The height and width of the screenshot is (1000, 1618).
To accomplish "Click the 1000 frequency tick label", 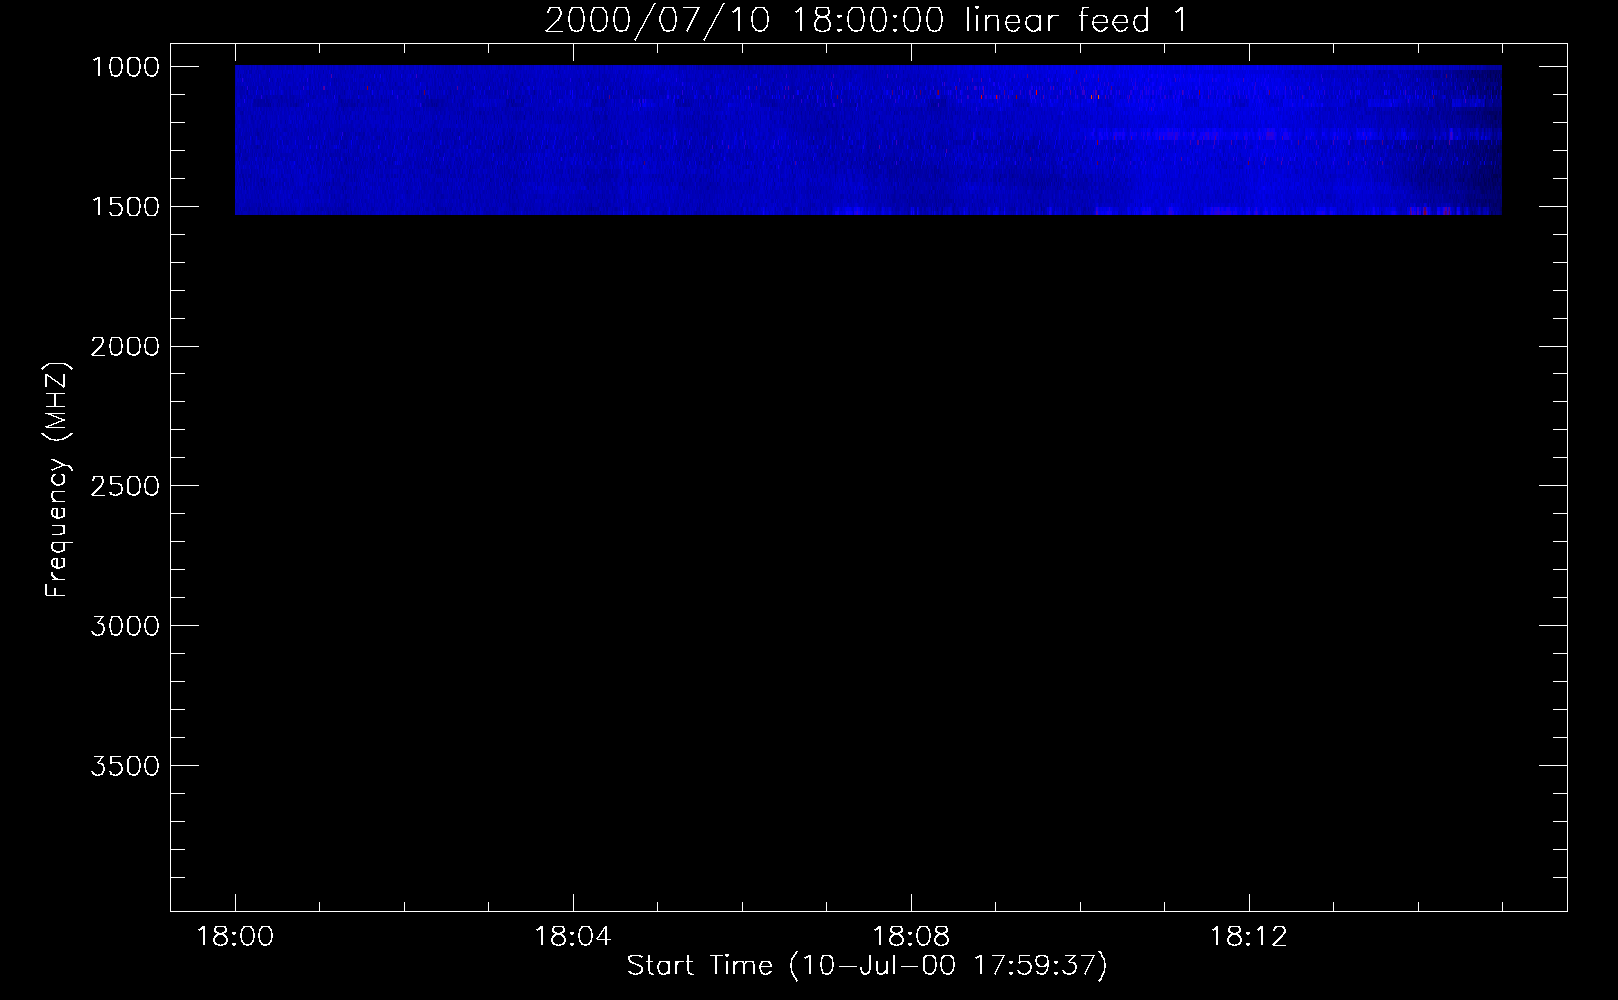I will point(125,67).
